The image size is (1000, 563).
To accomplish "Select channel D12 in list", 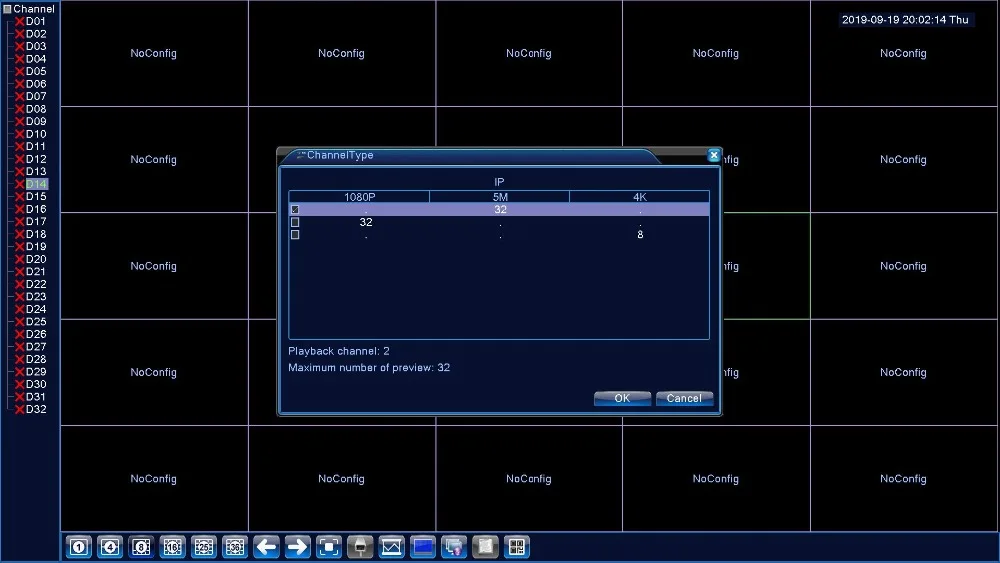I will click(36, 159).
